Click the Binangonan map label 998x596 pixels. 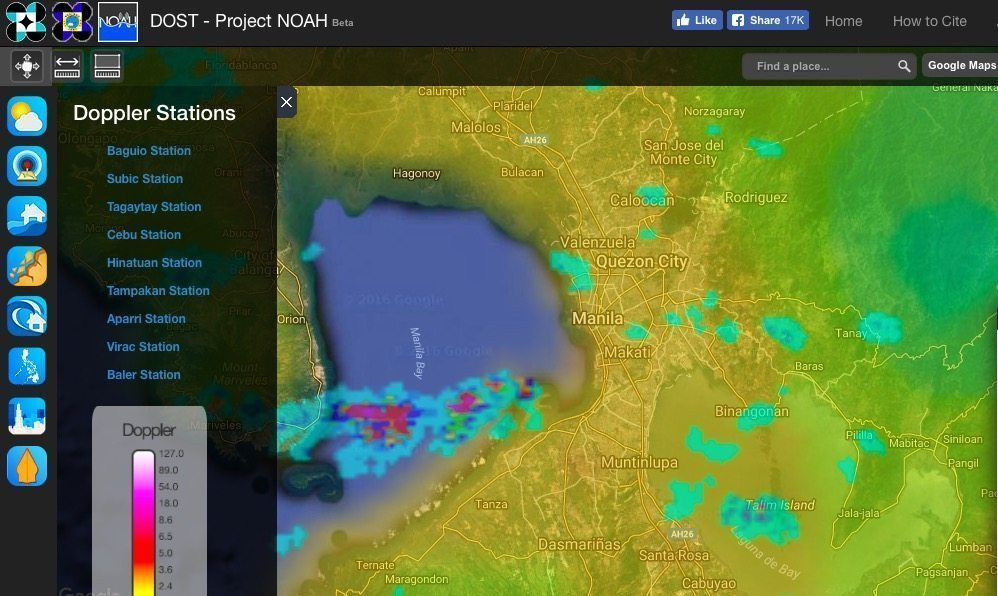click(x=752, y=411)
